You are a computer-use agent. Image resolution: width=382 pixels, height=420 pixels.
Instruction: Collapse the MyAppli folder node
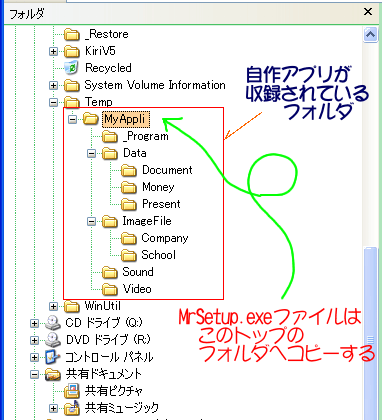pyautogui.click(x=72, y=119)
